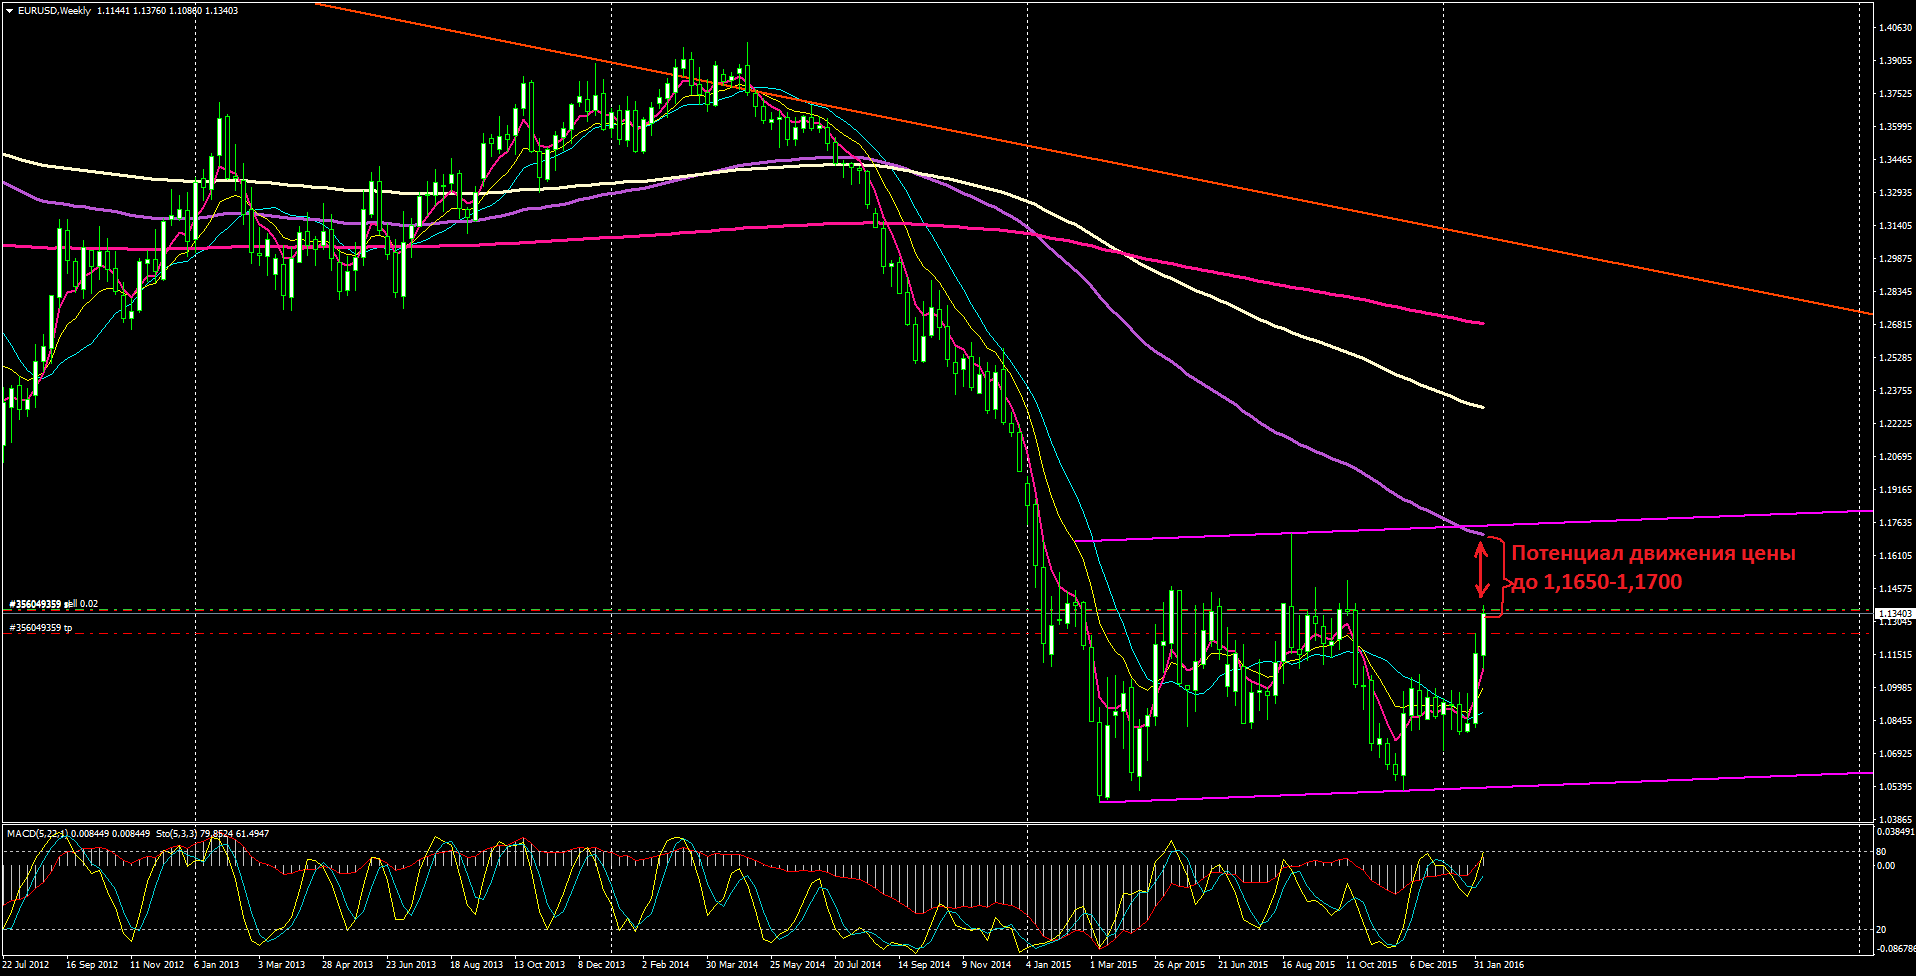The image size is (1916, 976).
Task: Select the #356049359 tp level label
Action: tap(41, 628)
